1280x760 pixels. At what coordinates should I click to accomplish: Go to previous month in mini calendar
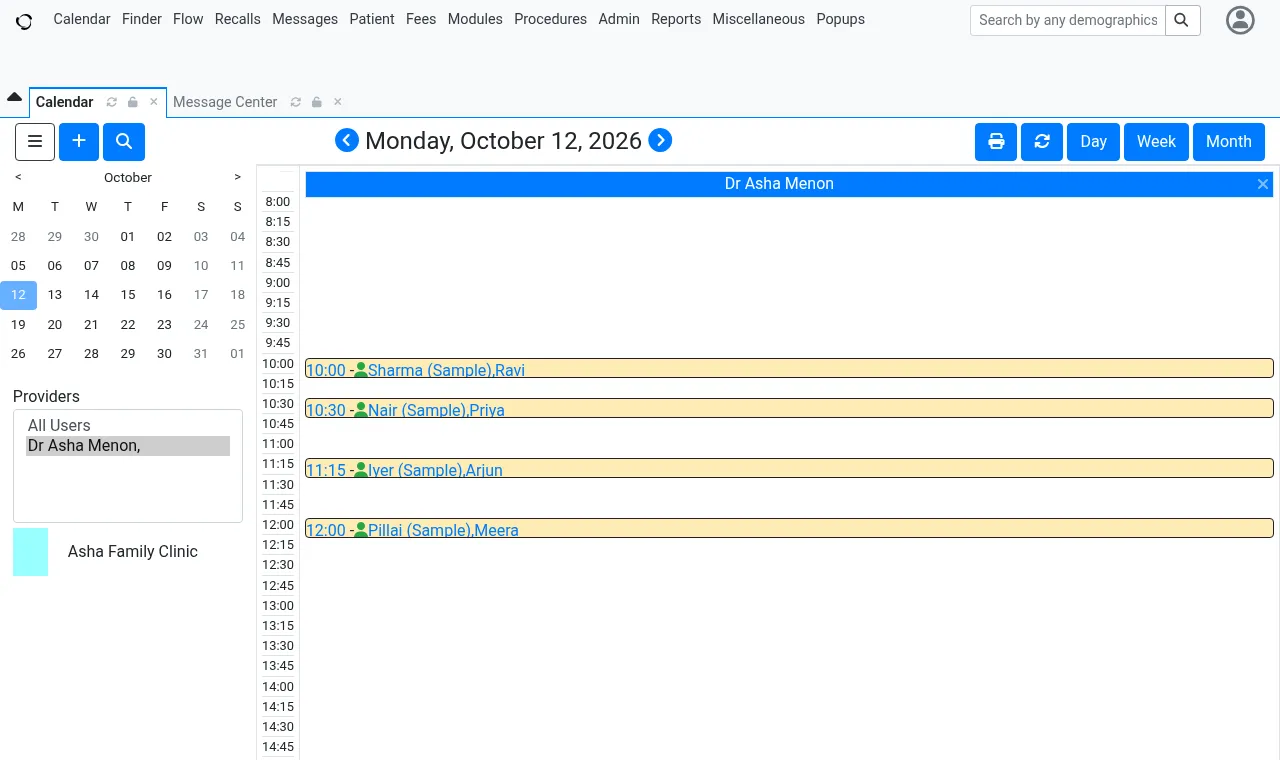18,177
